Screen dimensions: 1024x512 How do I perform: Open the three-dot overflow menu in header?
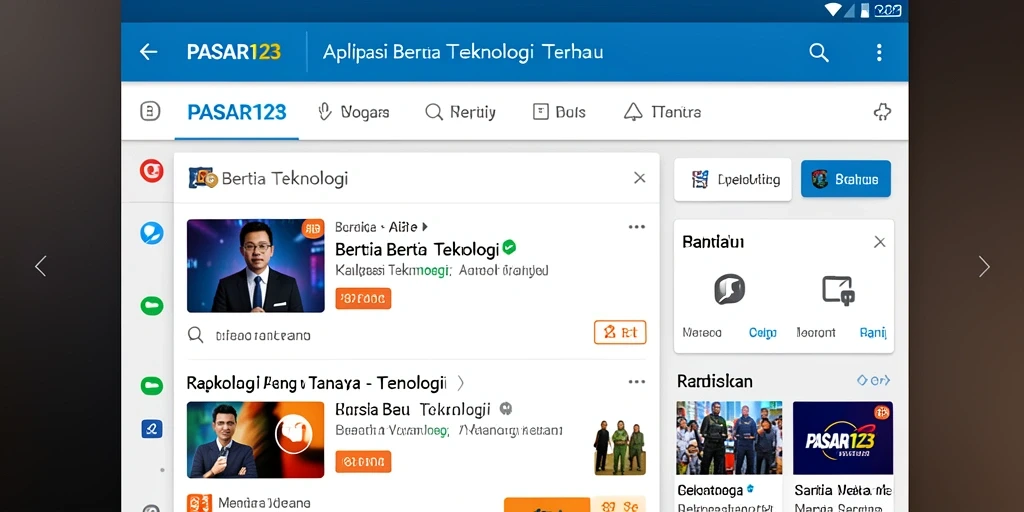[x=879, y=52]
